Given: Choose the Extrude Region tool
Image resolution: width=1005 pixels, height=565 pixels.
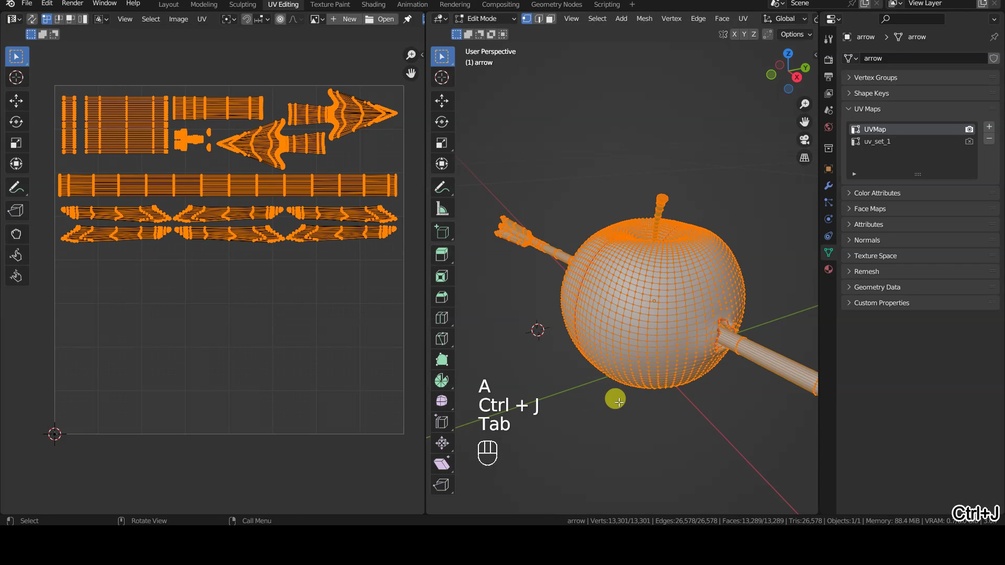Looking at the screenshot, I should point(442,254).
